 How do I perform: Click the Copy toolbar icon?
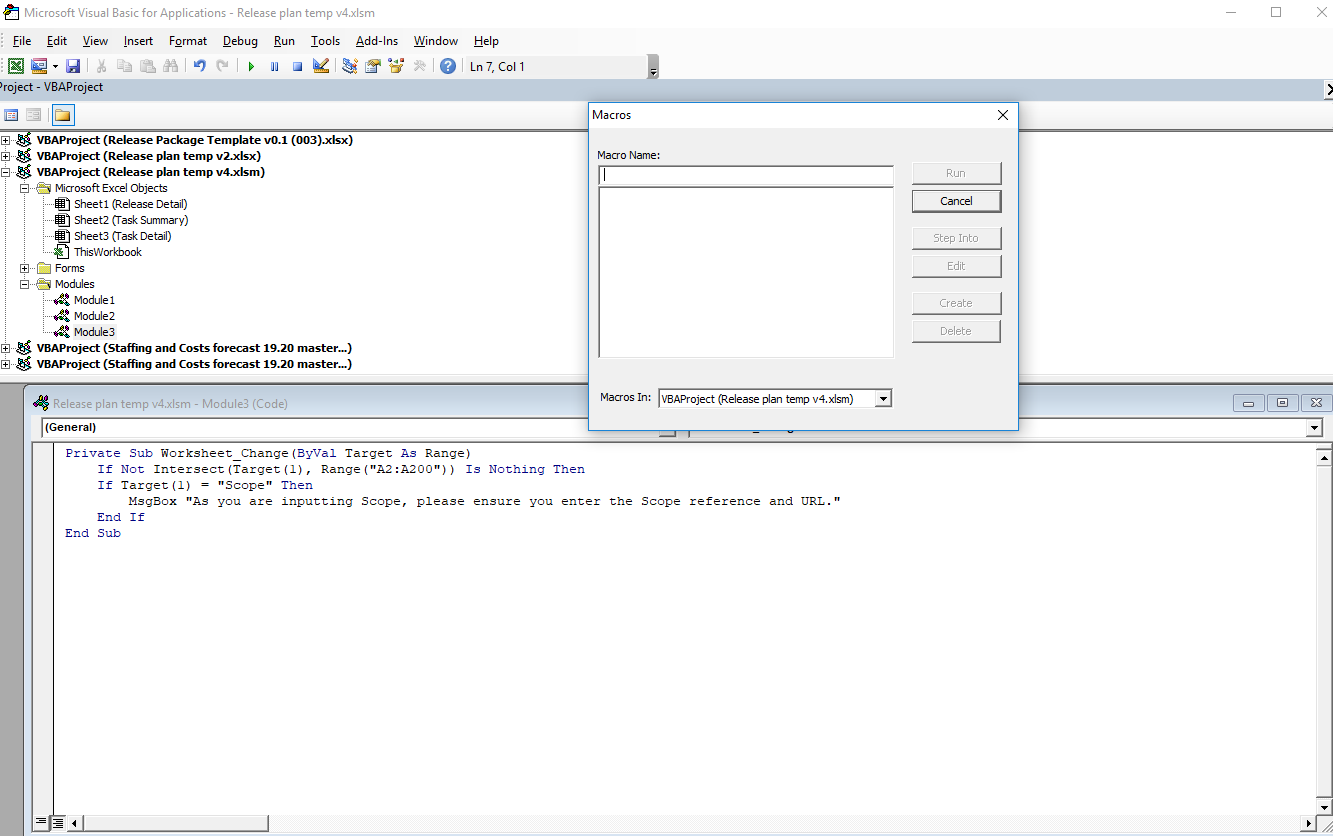click(125, 66)
